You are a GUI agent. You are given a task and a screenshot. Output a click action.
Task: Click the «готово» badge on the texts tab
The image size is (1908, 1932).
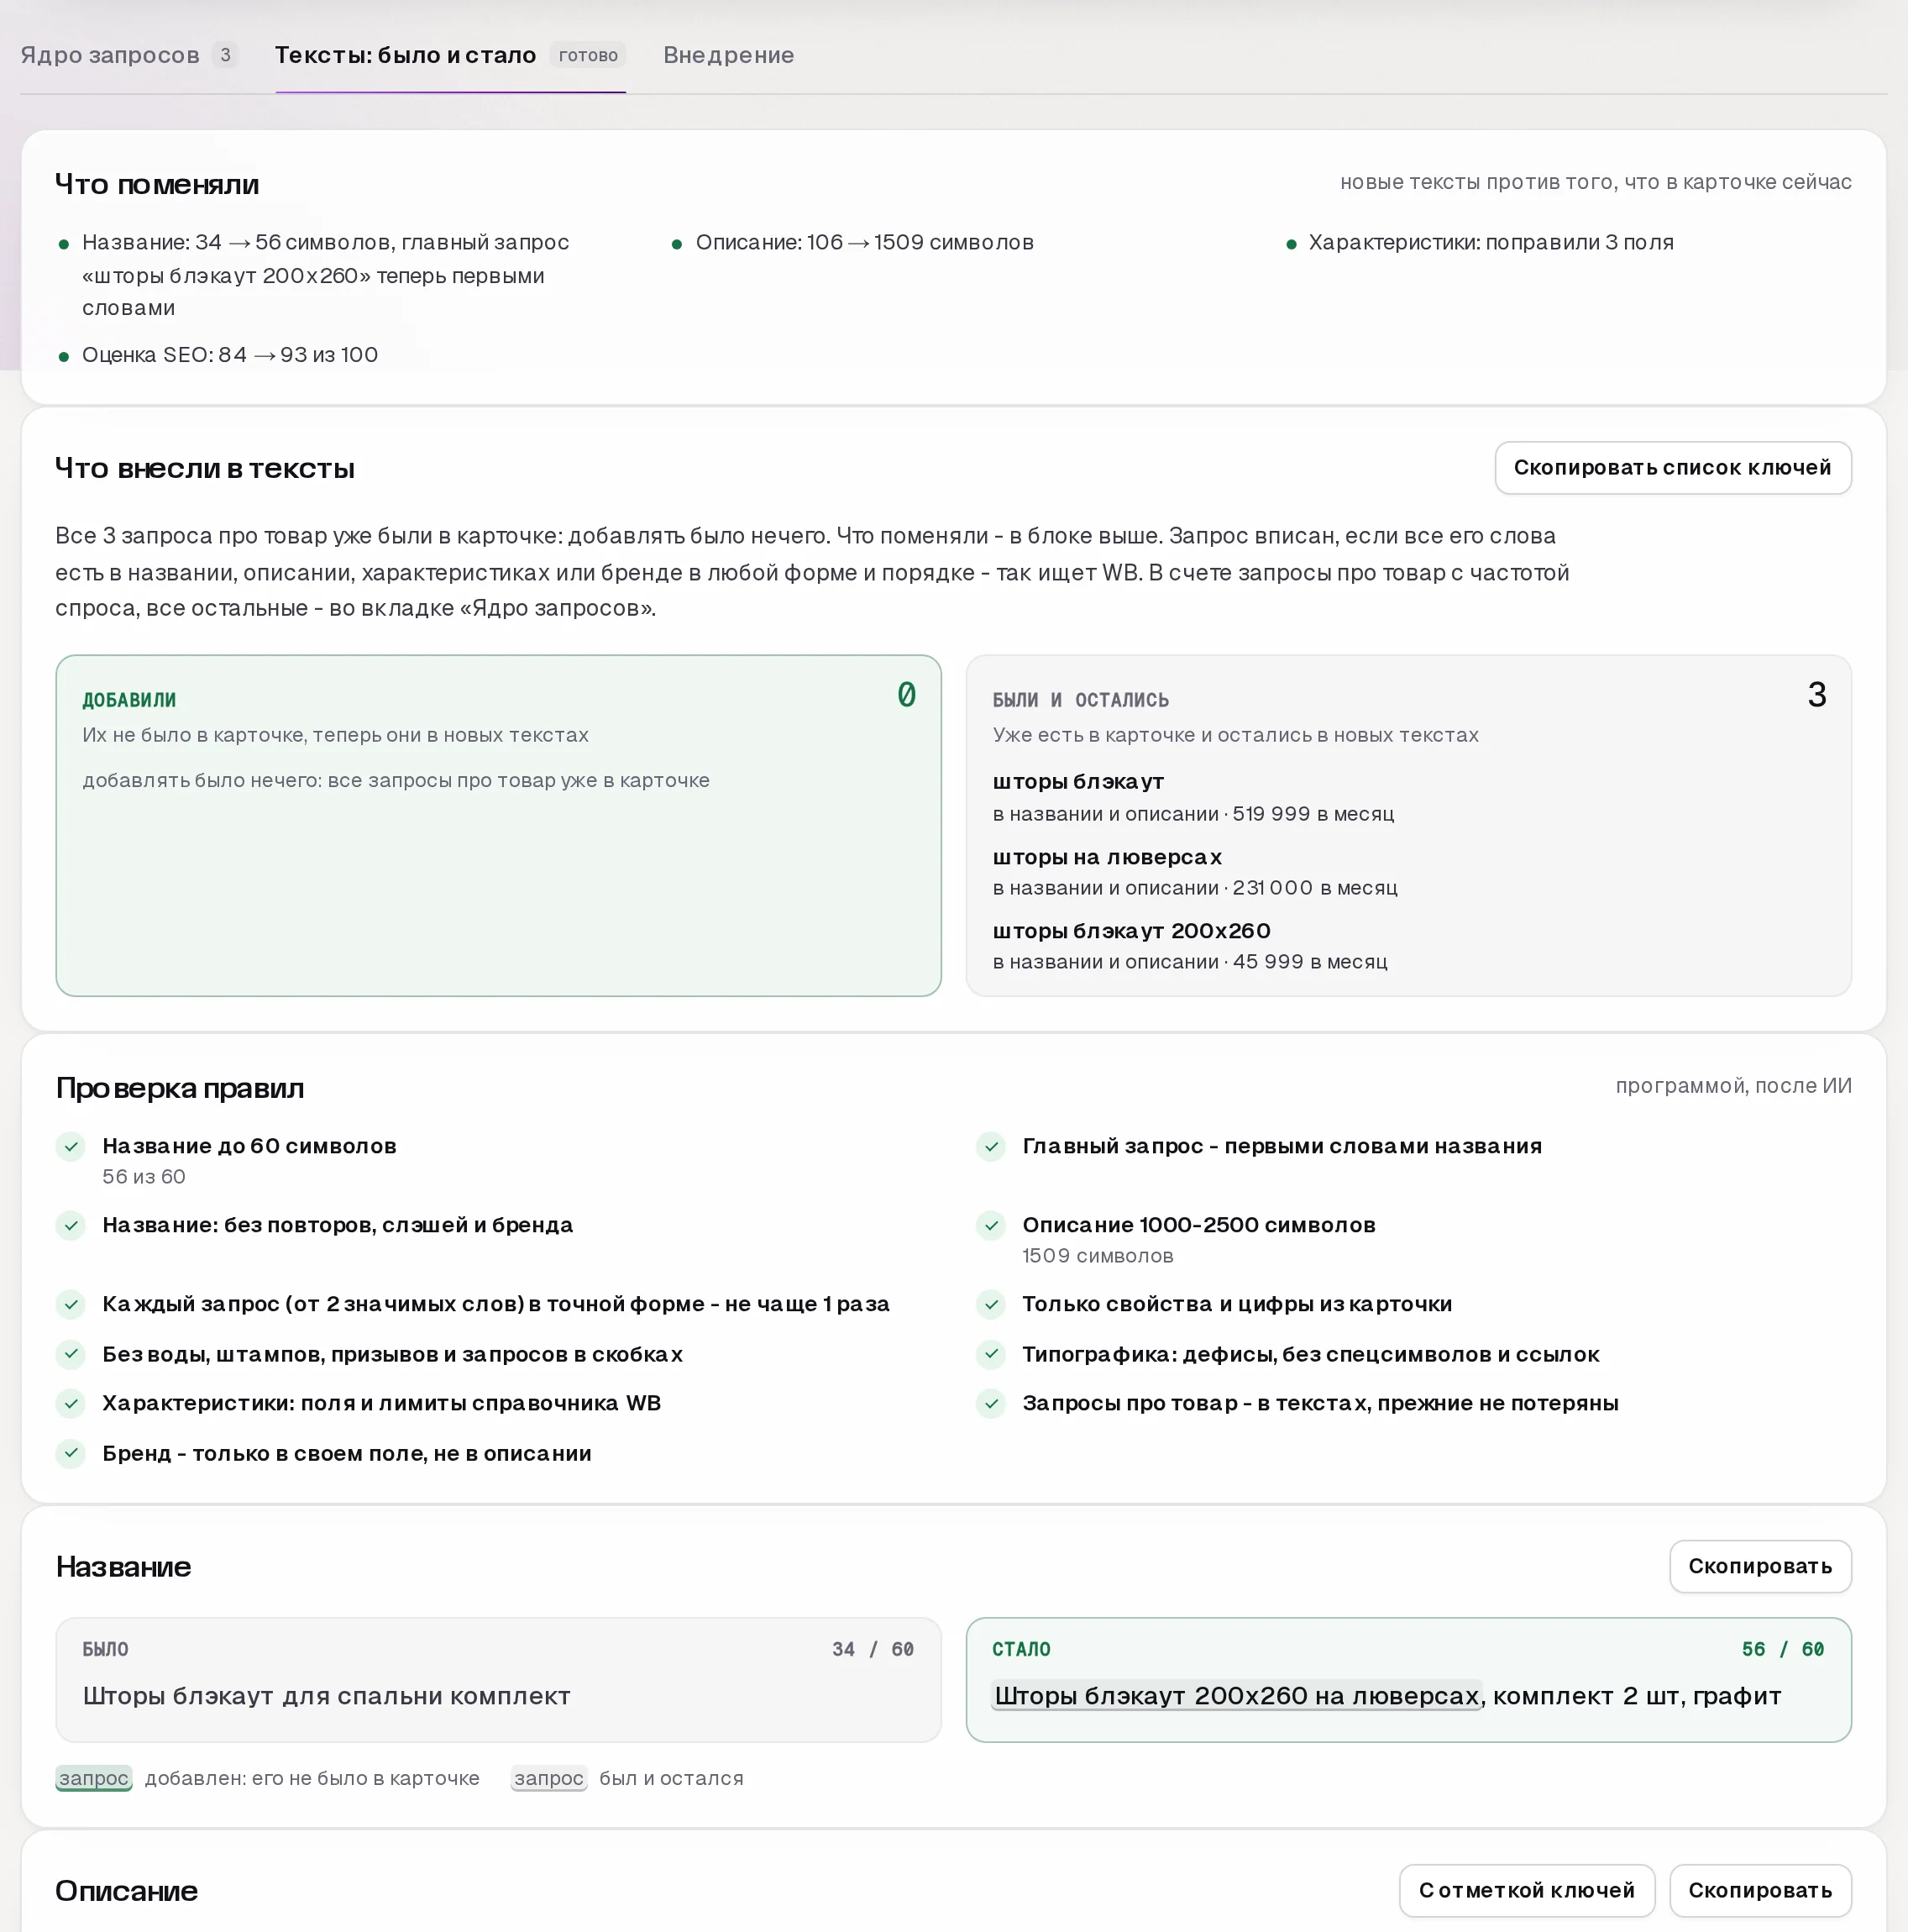pyautogui.click(x=588, y=55)
